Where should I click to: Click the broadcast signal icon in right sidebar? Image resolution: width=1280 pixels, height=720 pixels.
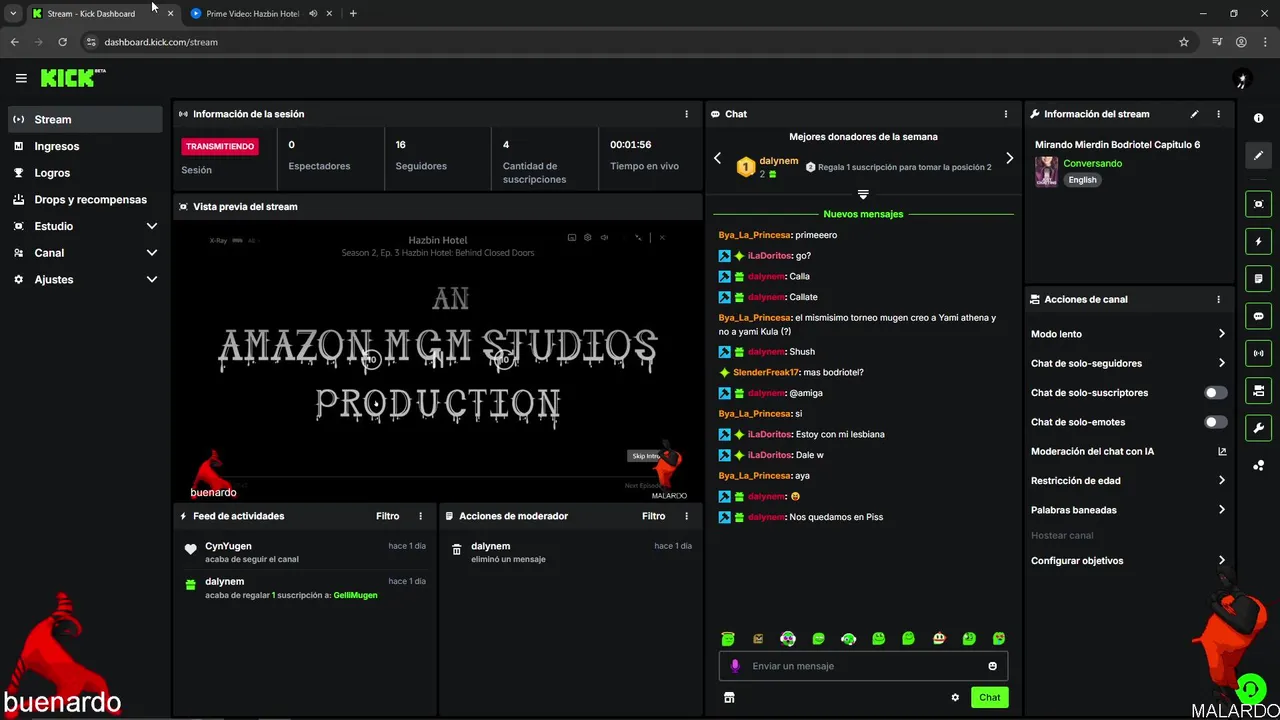click(1258, 353)
